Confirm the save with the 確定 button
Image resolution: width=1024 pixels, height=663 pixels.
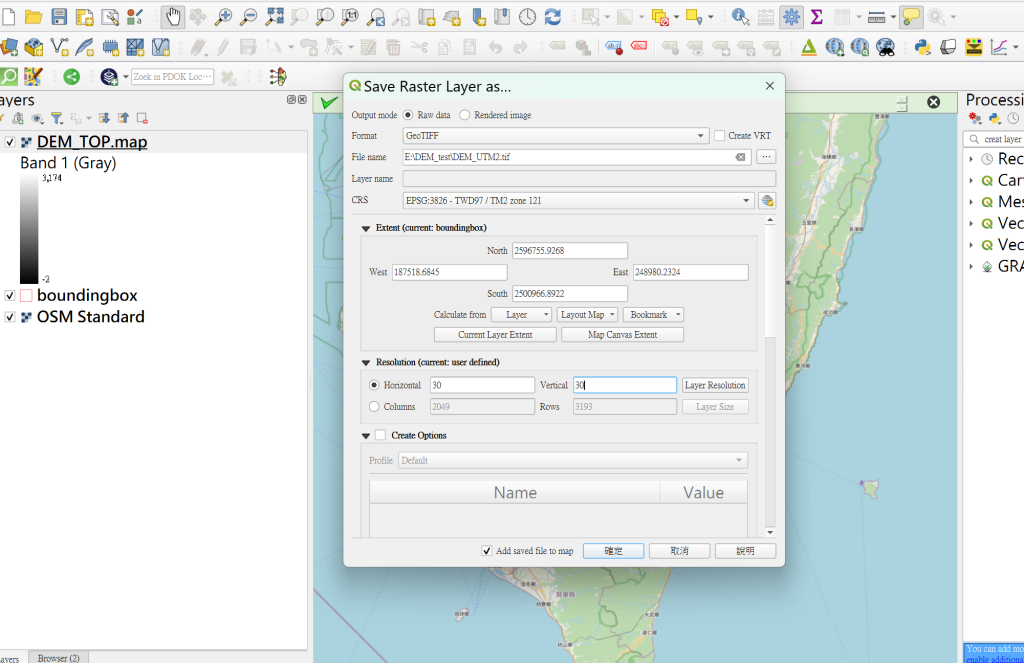click(613, 551)
